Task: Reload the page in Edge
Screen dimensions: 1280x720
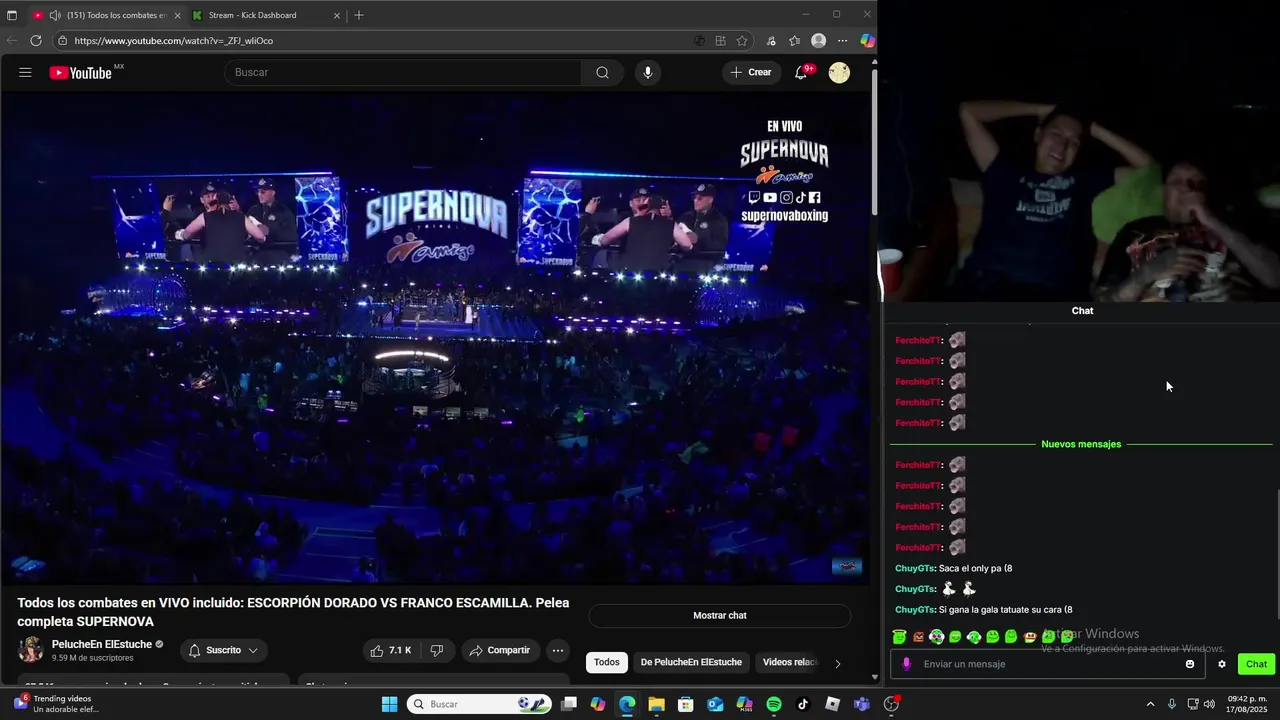Action: coord(36,41)
